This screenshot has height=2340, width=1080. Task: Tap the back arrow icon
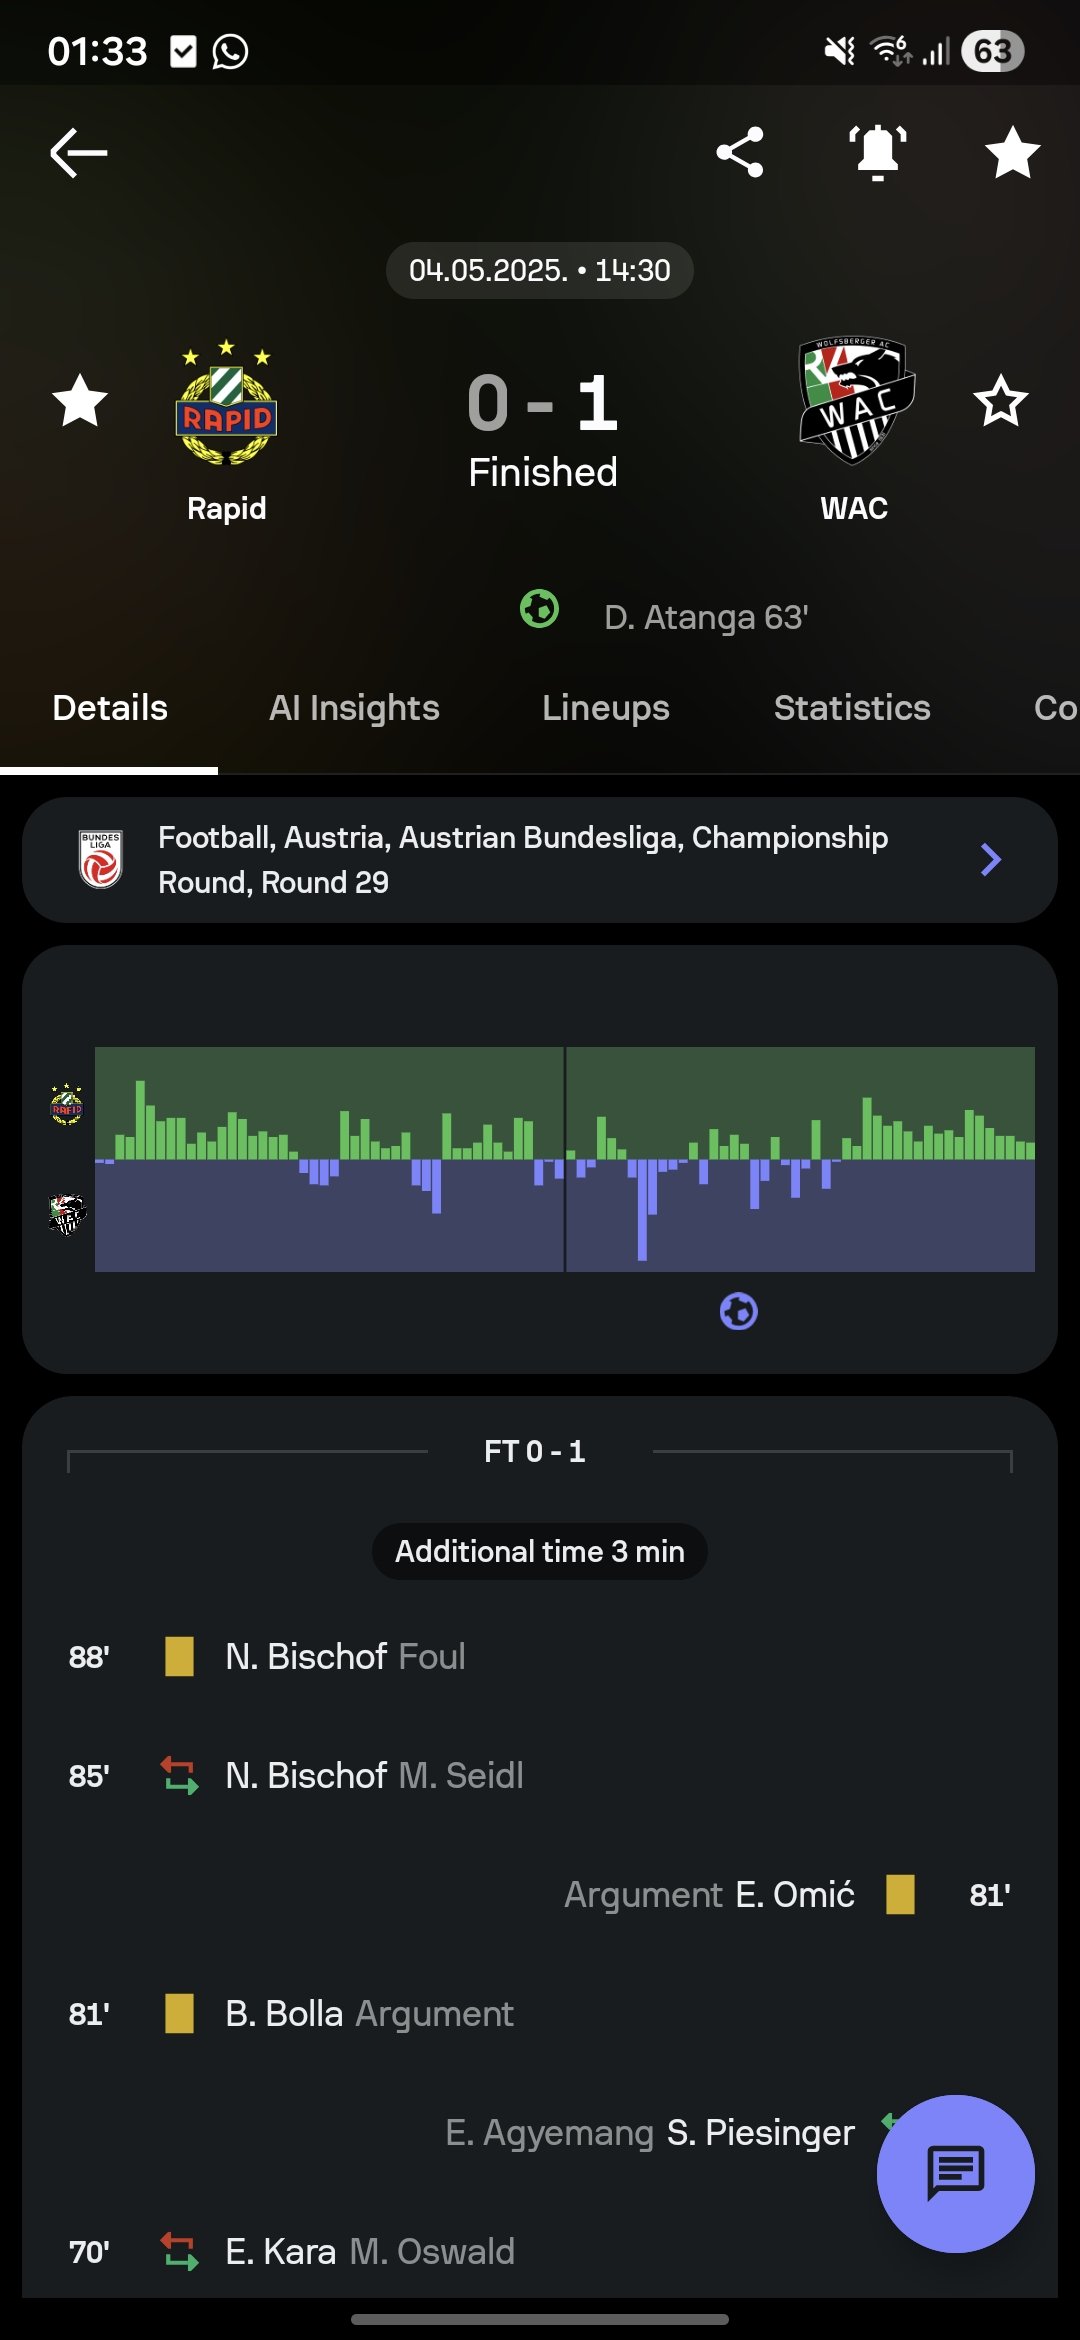click(x=79, y=153)
